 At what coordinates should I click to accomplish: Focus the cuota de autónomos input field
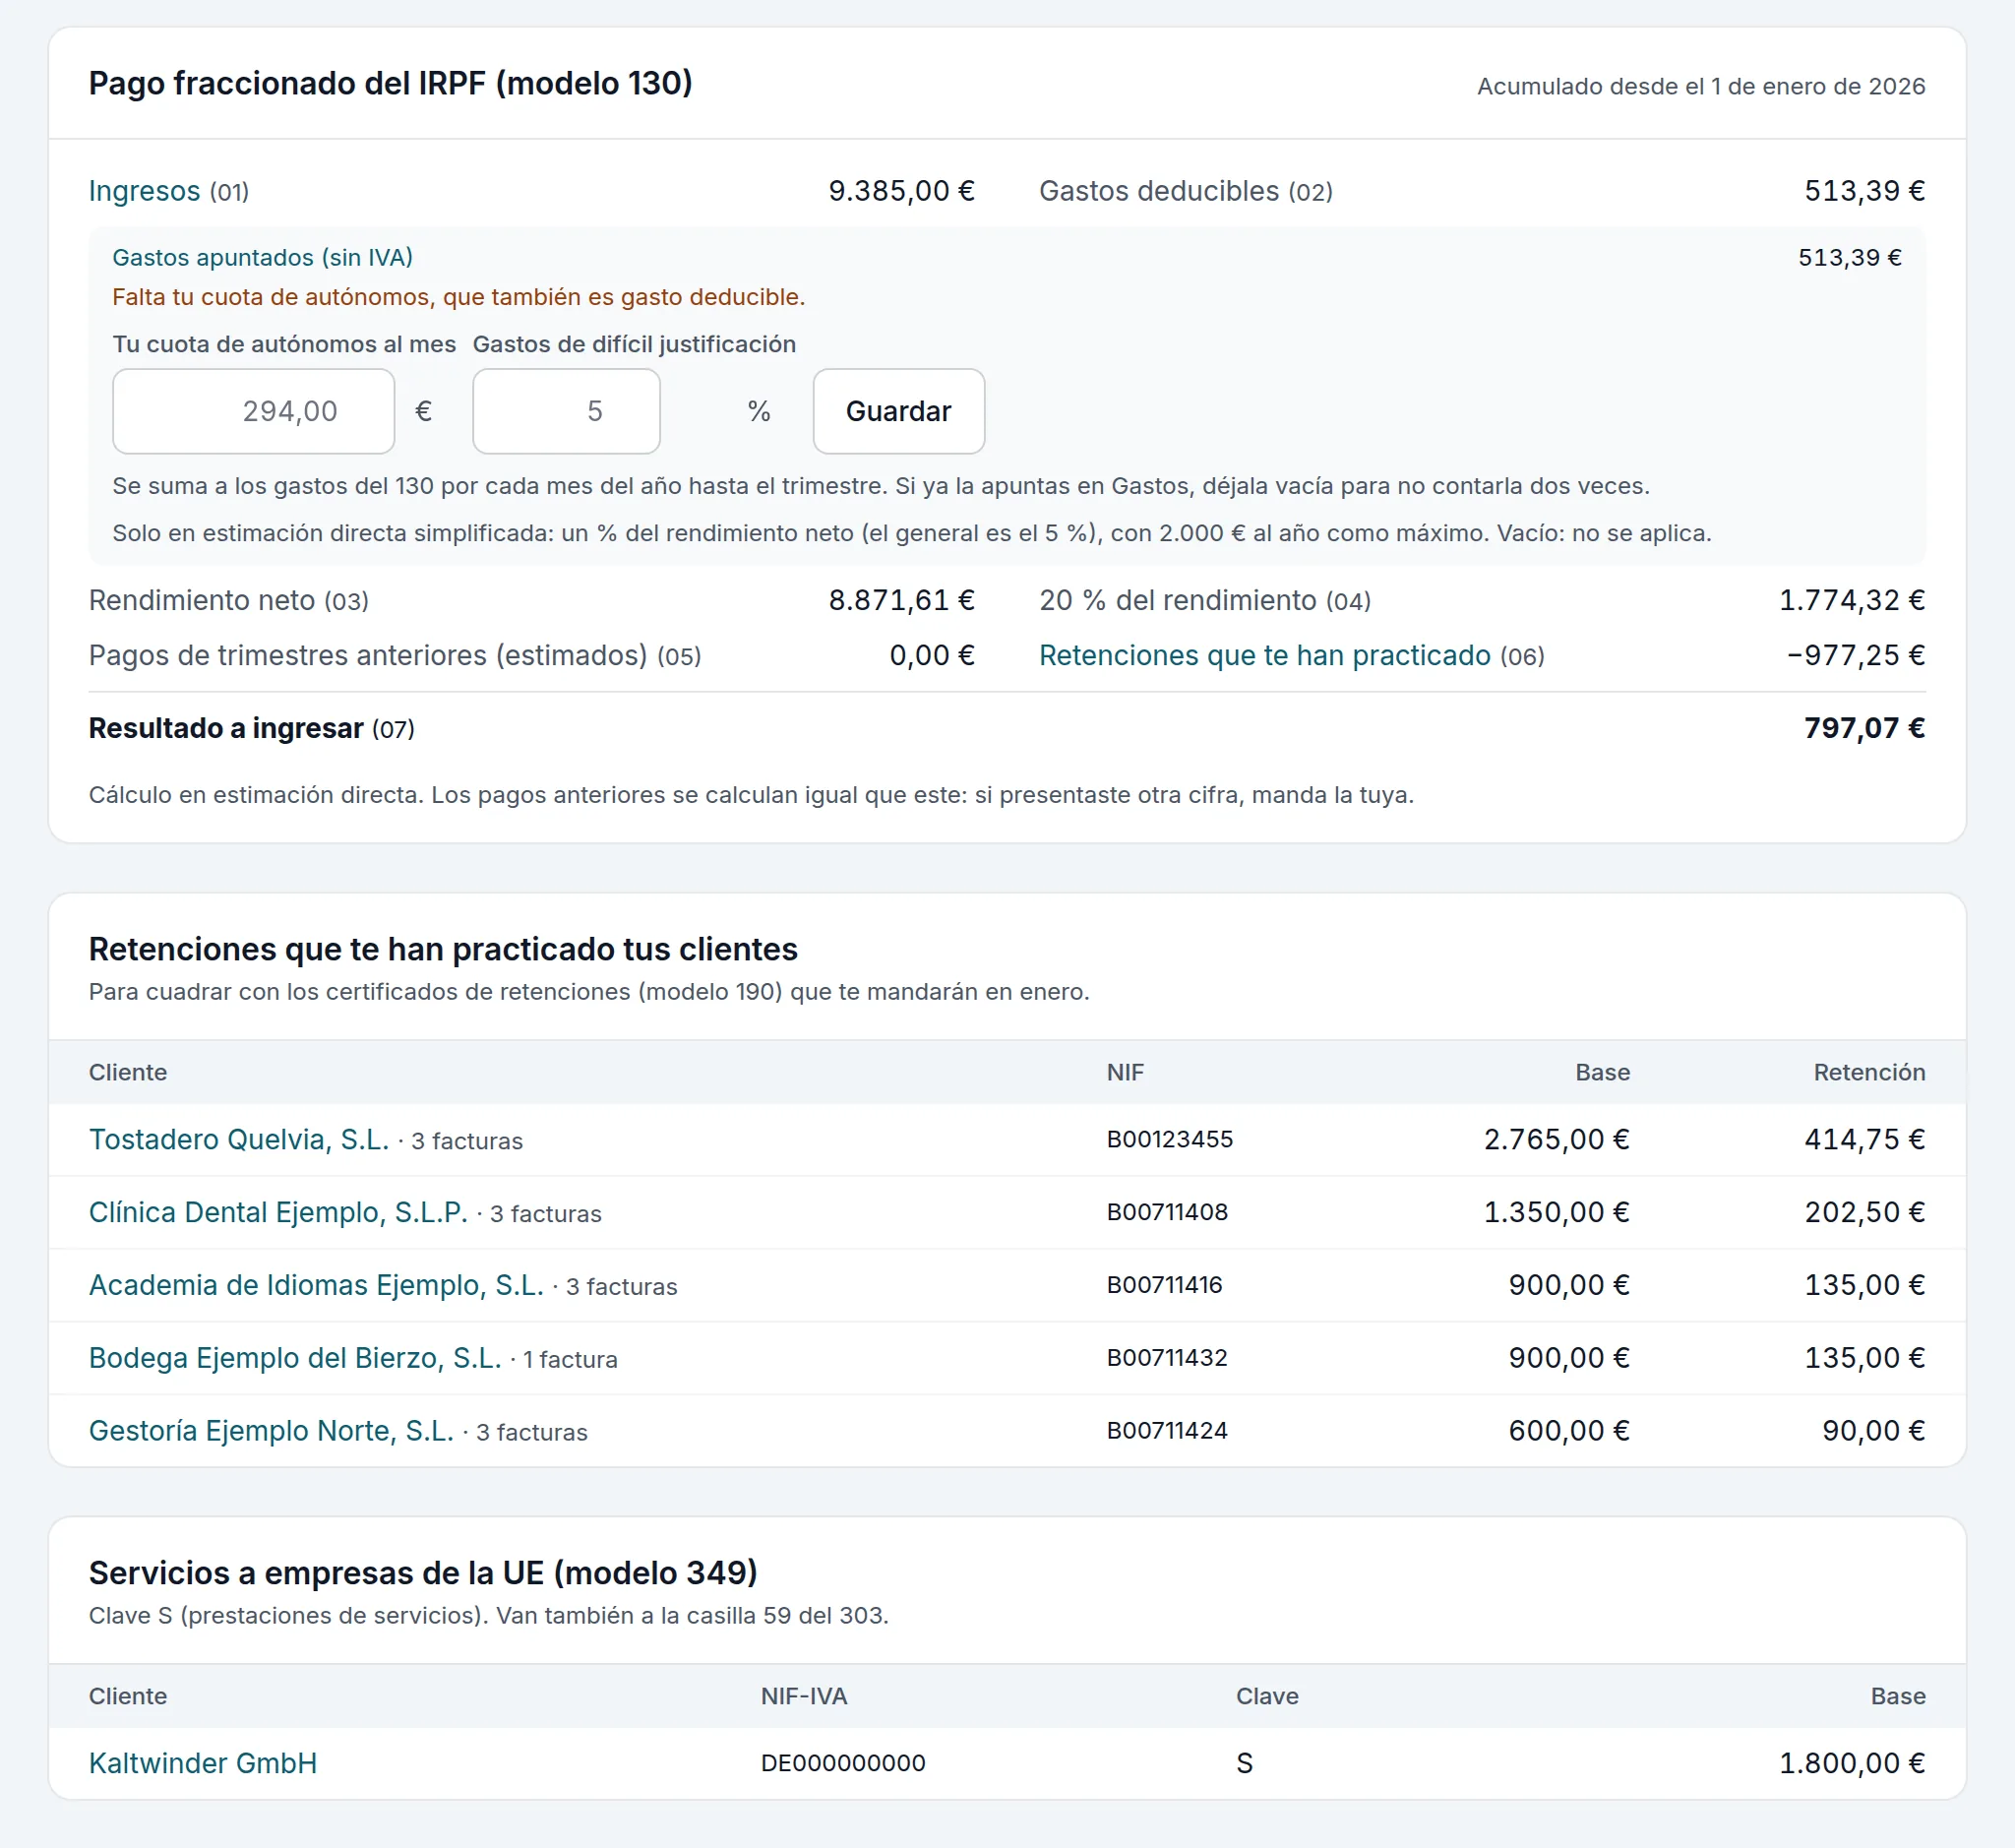point(253,411)
